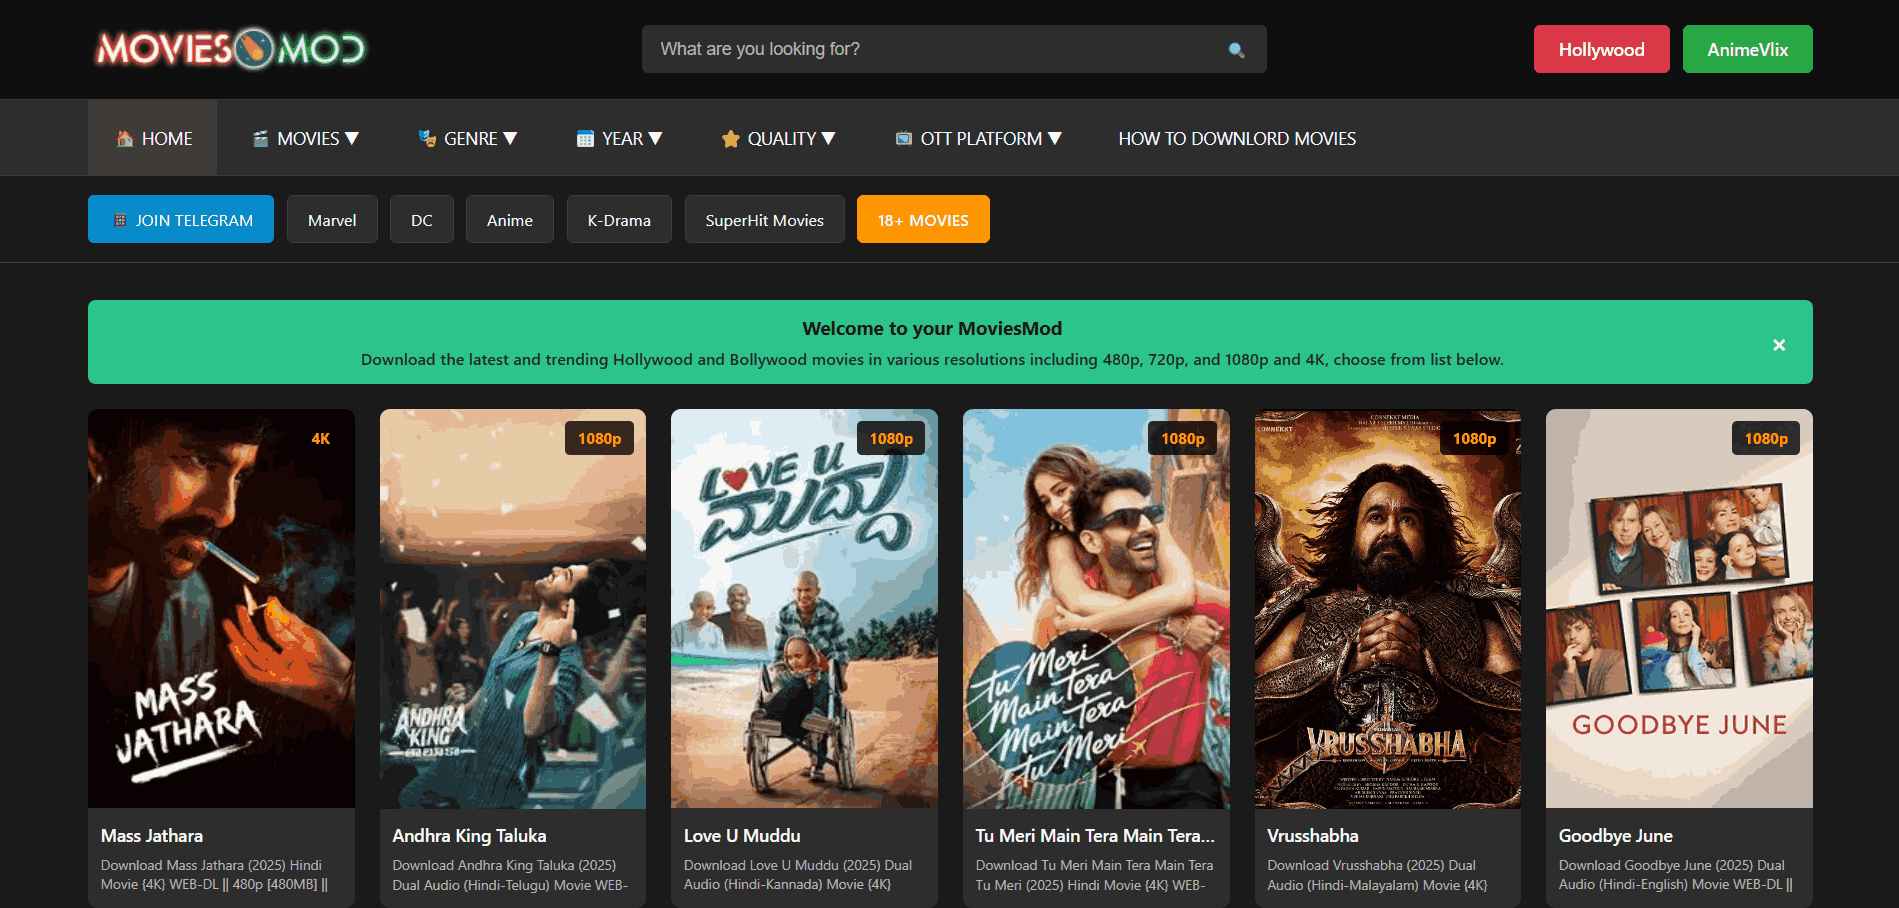Open the QUALITY dropdown menu
This screenshot has height=908, width=1899.
[779, 139]
